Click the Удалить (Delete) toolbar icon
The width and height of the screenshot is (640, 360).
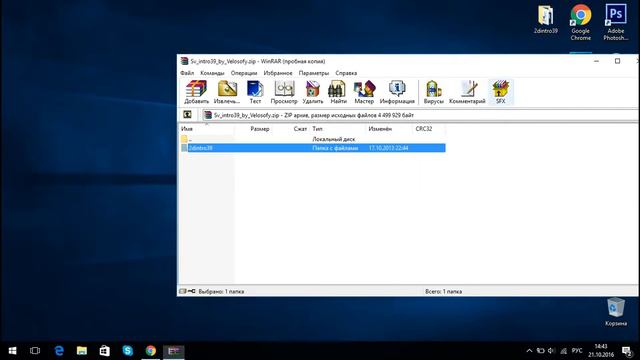(x=313, y=92)
